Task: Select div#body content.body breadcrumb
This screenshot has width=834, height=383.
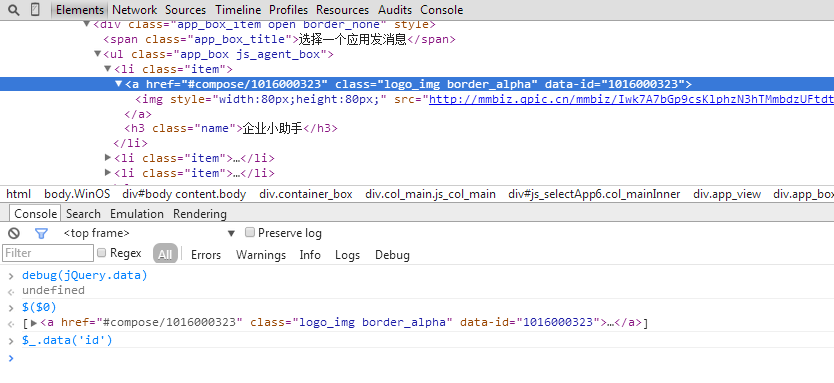Action: tap(184, 194)
